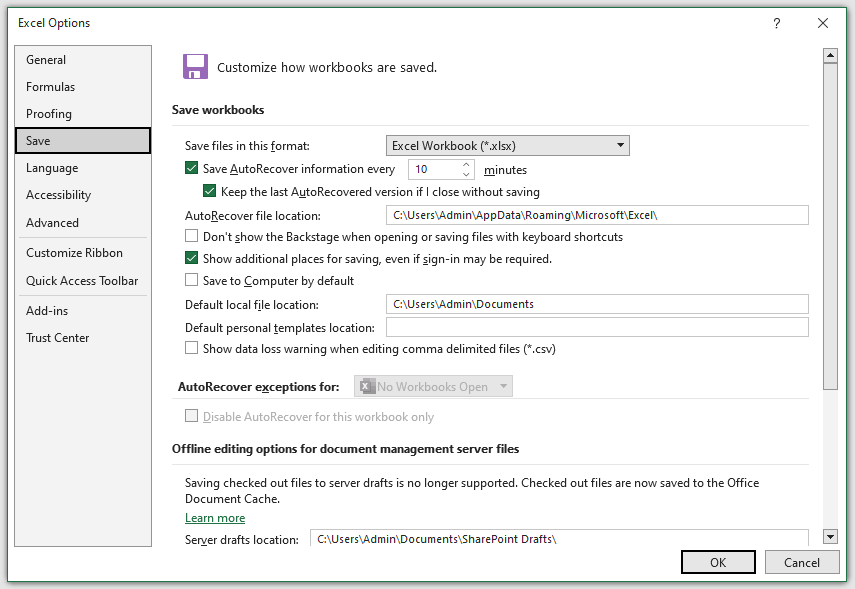Open Trust Center settings
The height and width of the screenshot is (589, 855).
(56, 337)
